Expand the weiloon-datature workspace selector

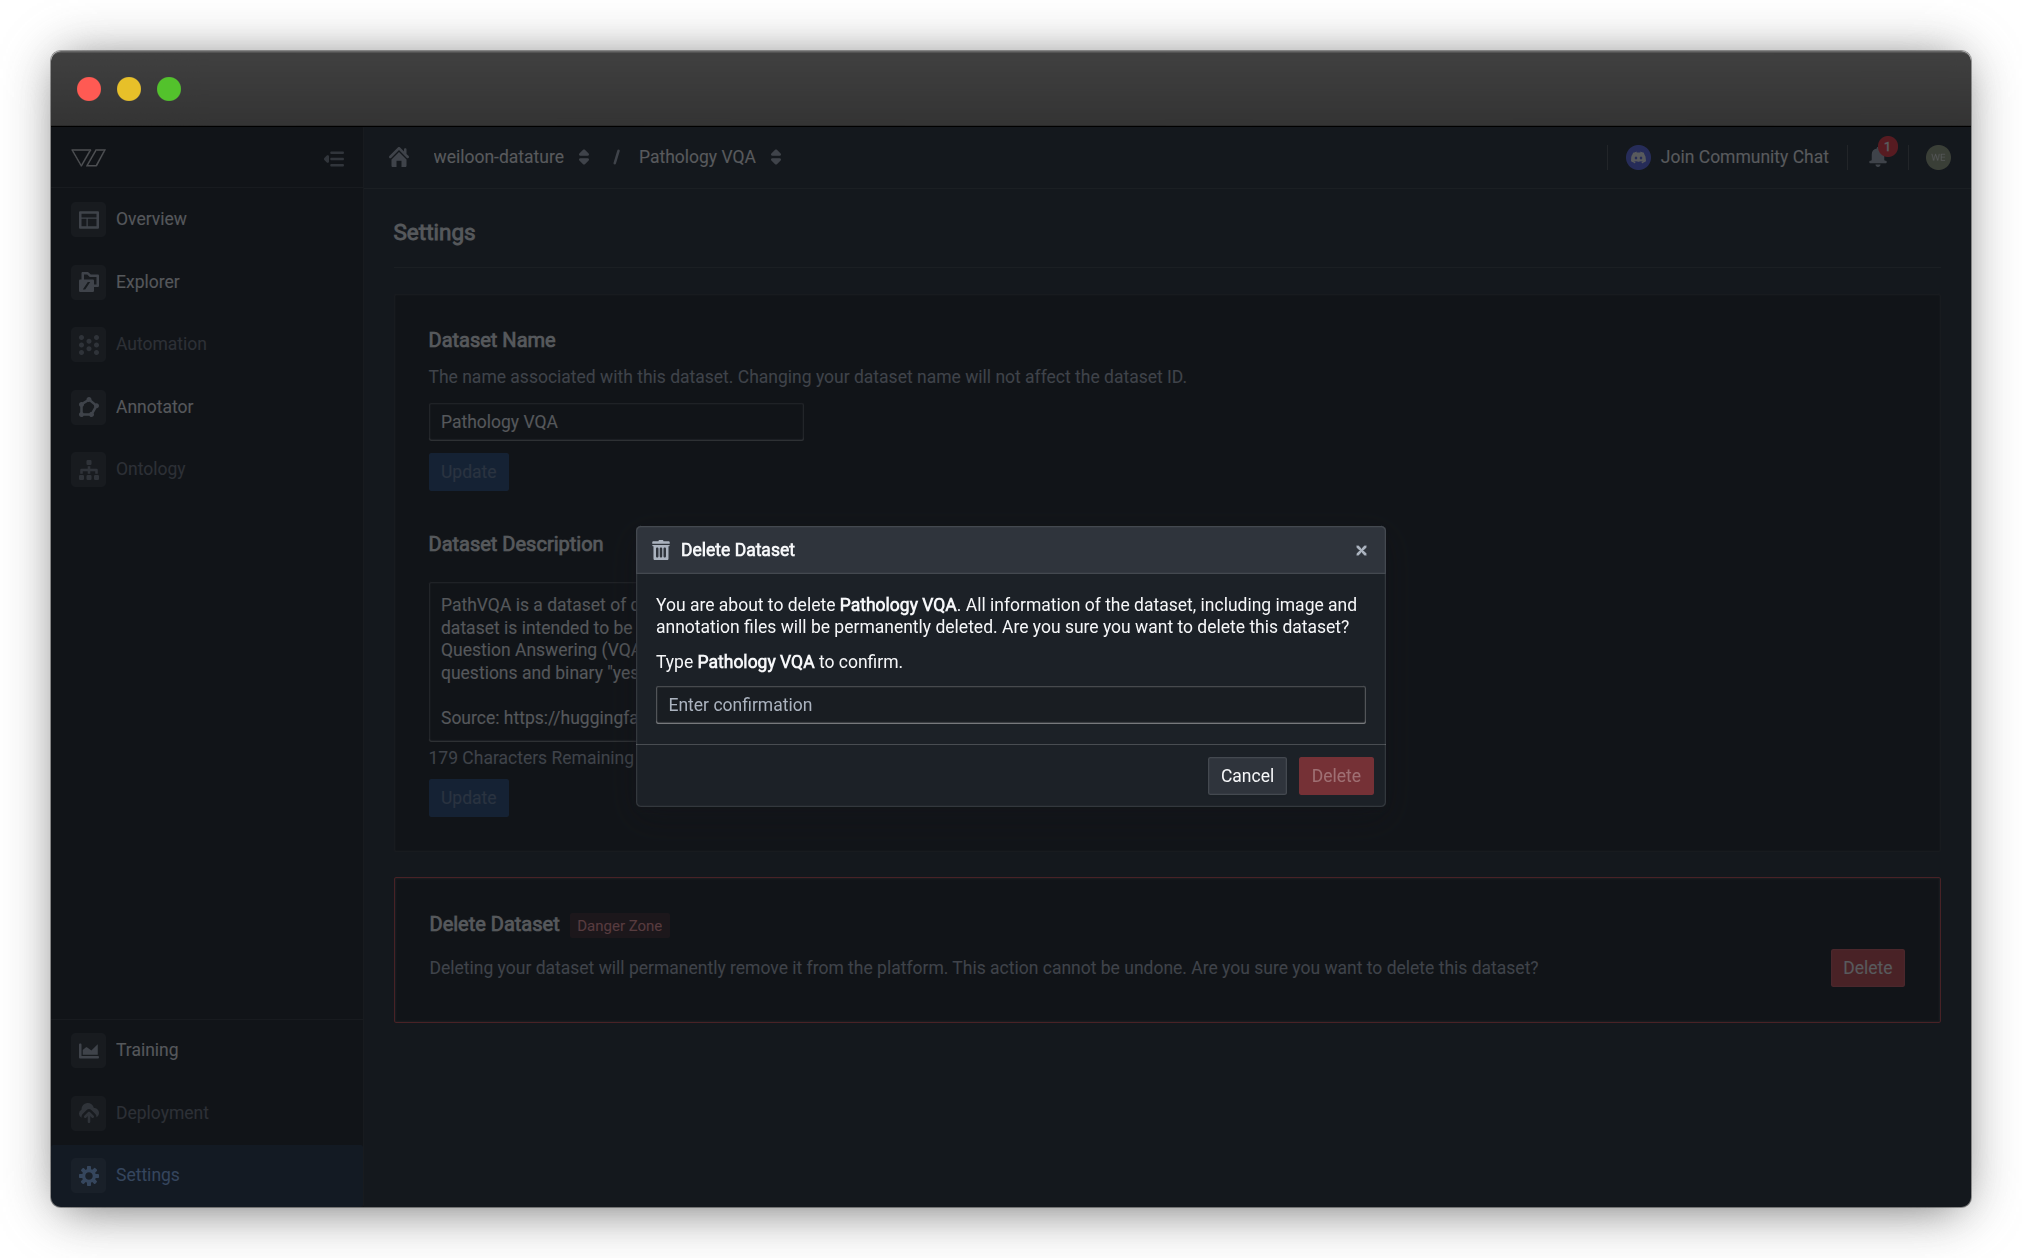(585, 157)
